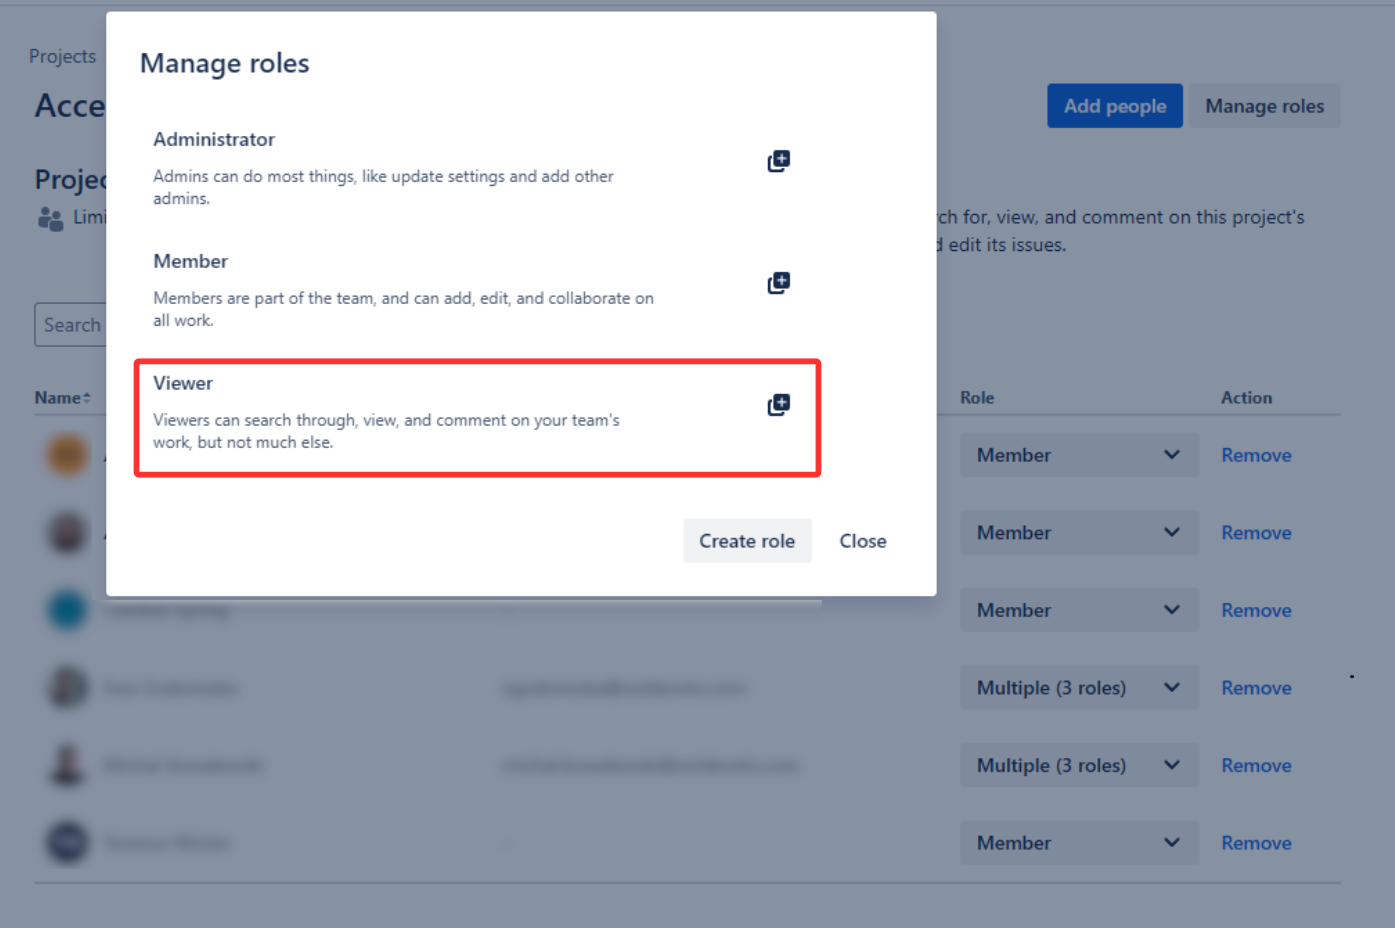The width and height of the screenshot is (1395, 928).
Task: Open the Projects breadcrumb link
Action: click(x=62, y=56)
